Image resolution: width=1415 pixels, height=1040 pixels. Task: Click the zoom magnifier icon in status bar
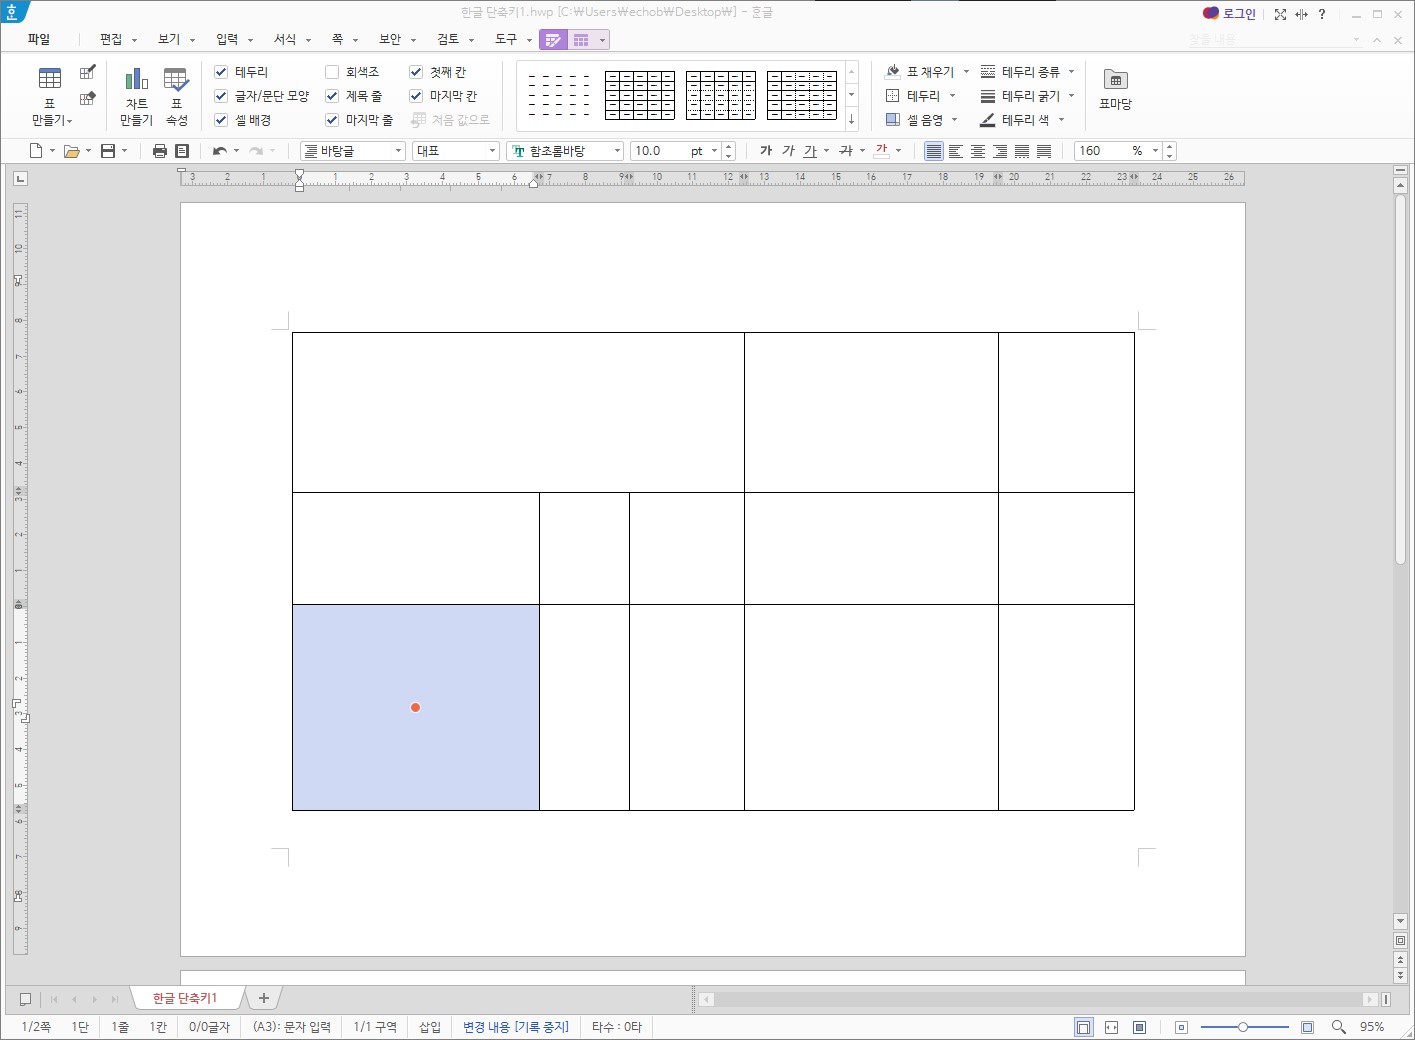[1339, 1027]
